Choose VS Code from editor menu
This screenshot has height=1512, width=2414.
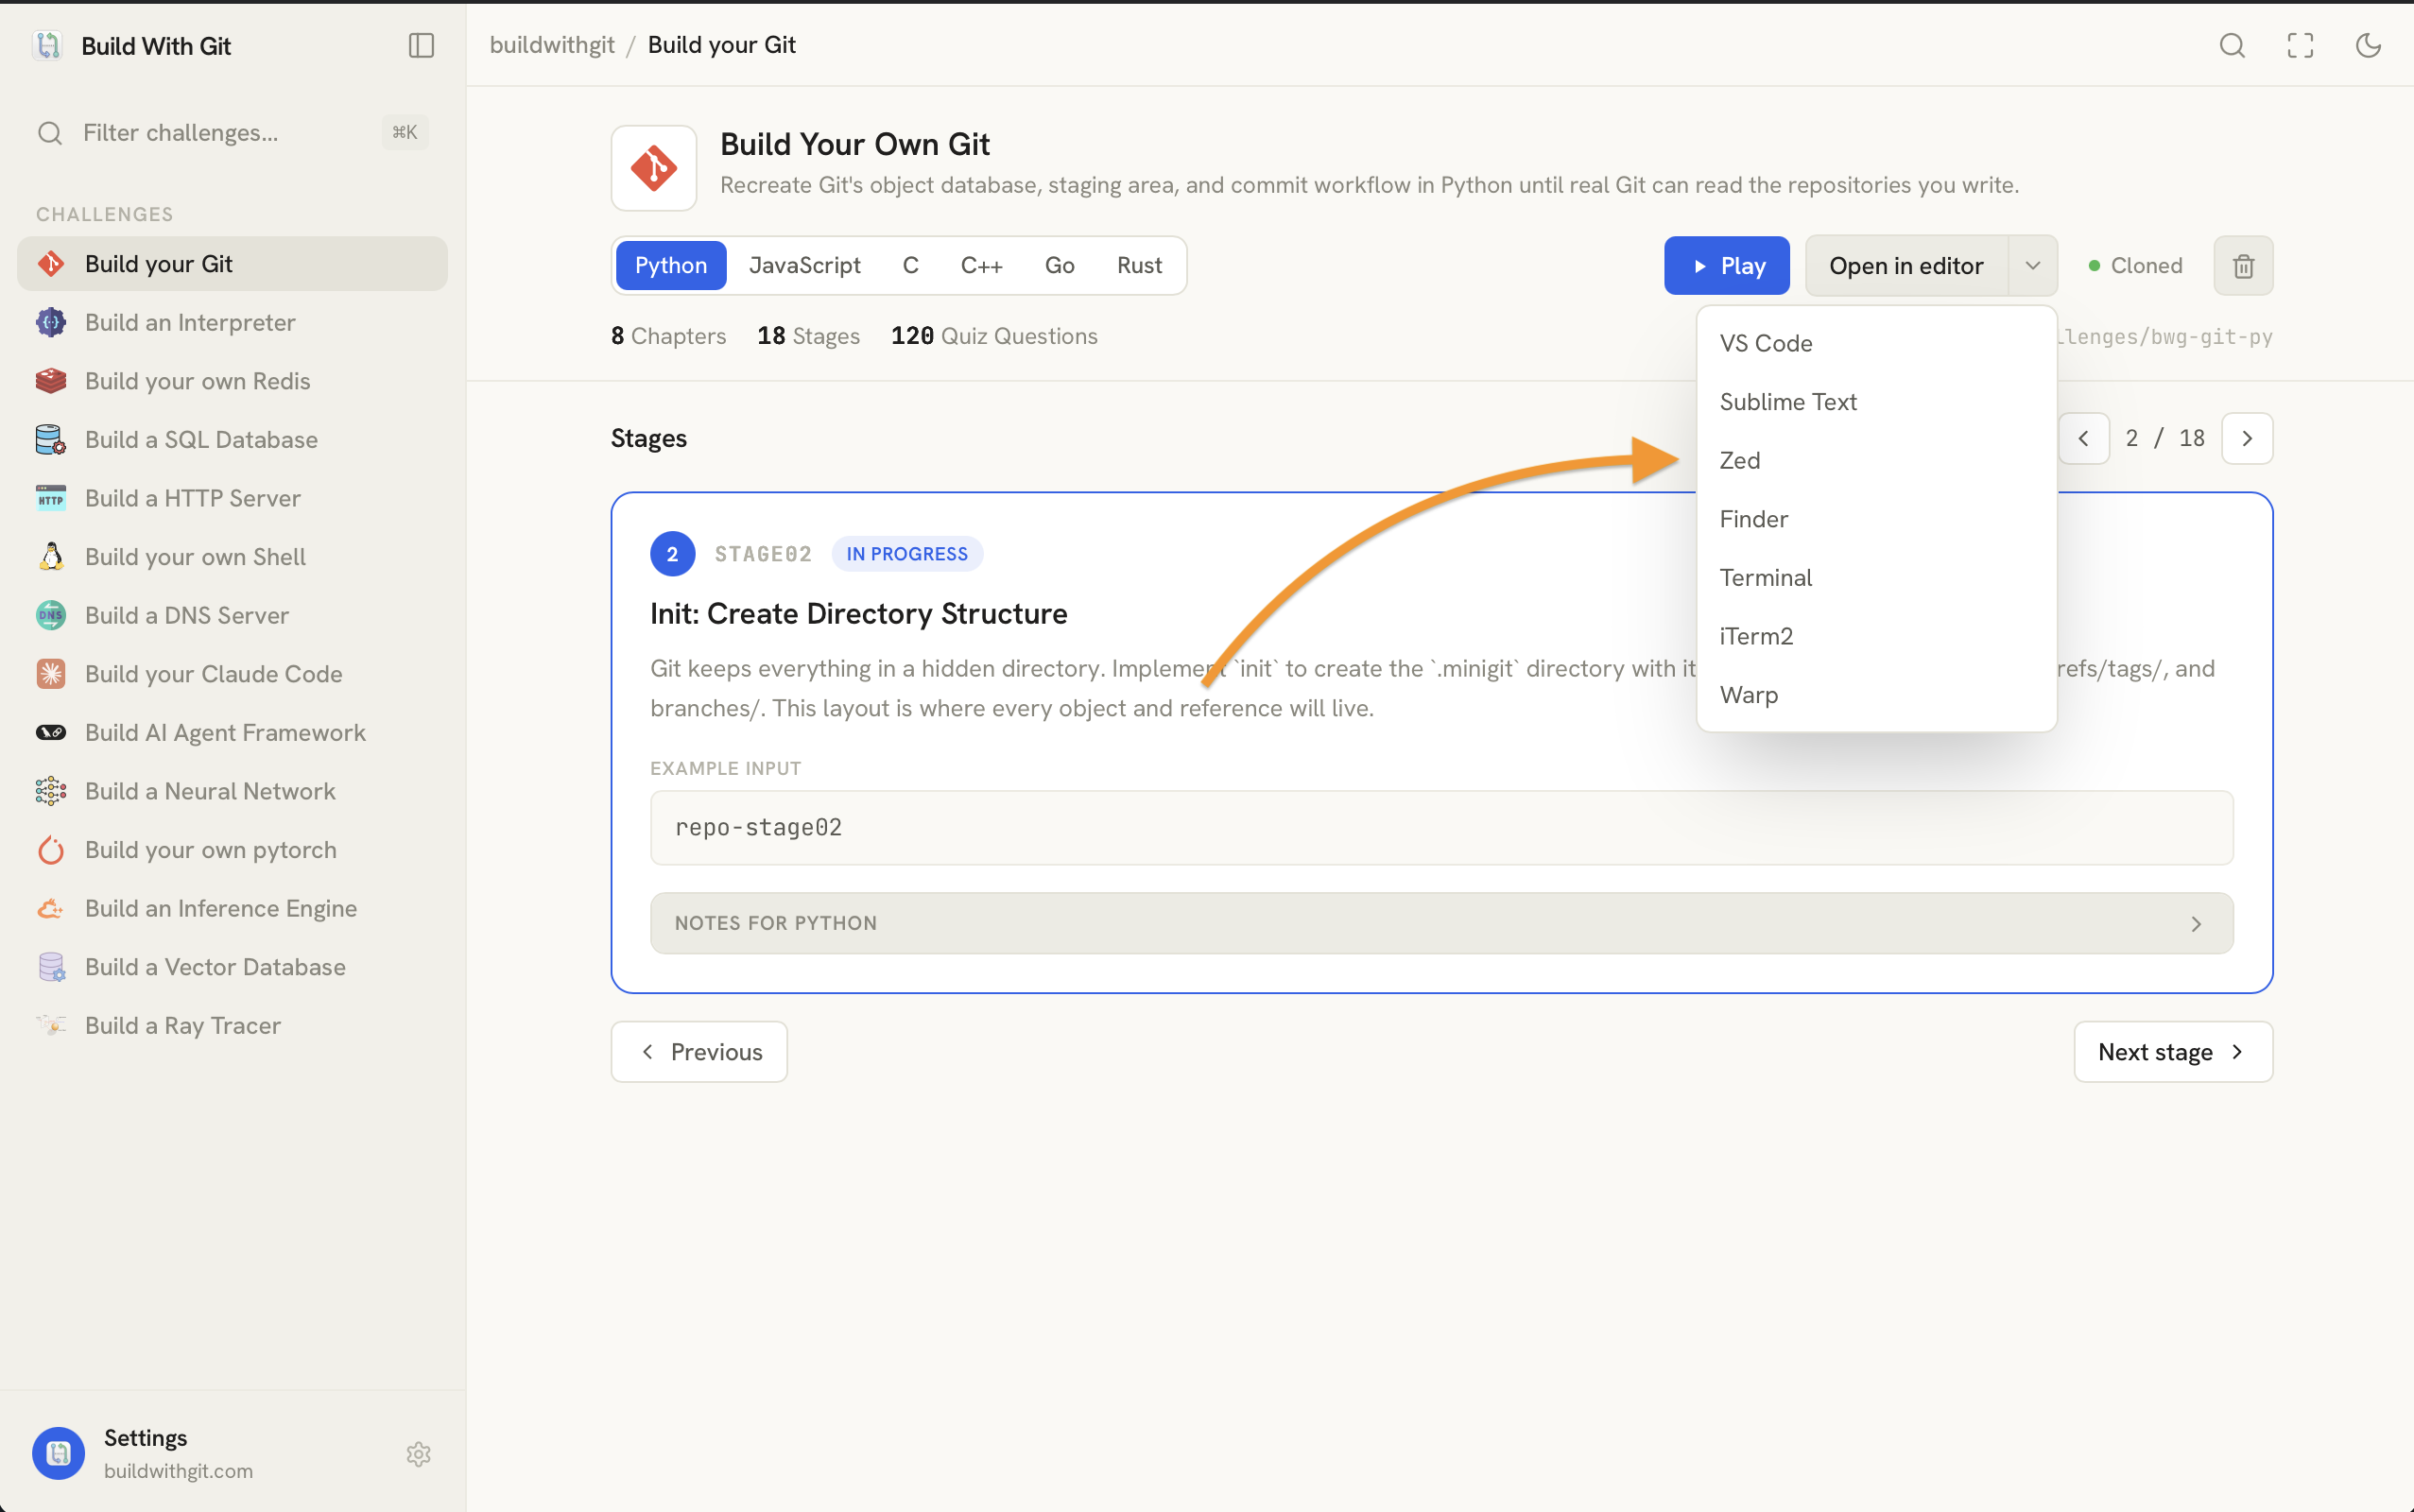pos(1876,343)
